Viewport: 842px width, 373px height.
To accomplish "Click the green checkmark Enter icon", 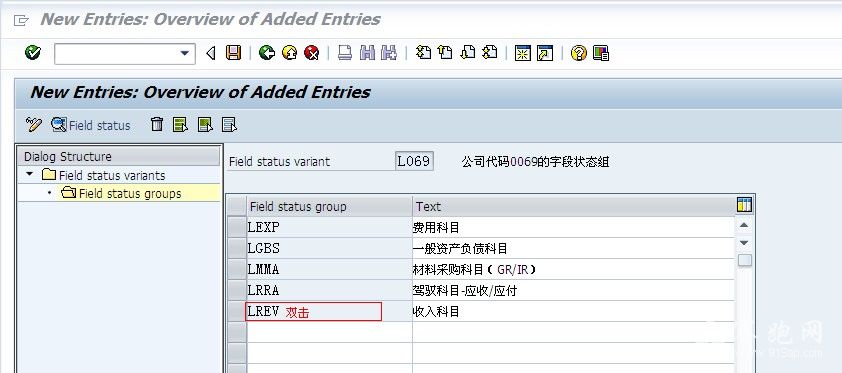I will pos(33,53).
